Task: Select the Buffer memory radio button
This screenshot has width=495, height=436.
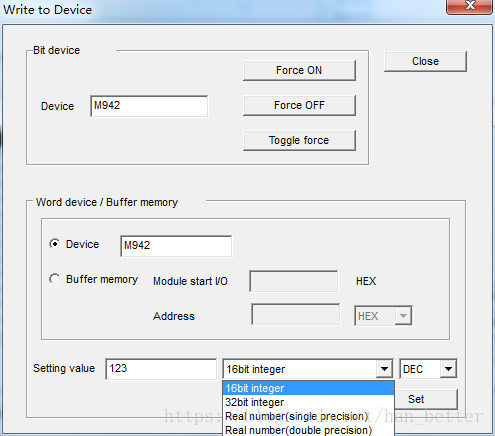Action: tap(55, 279)
